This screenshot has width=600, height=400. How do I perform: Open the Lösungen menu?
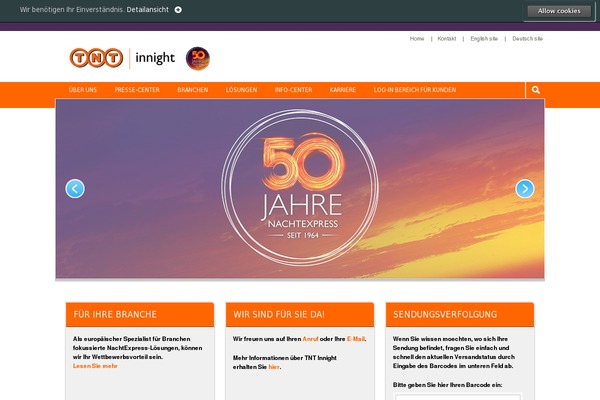pyautogui.click(x=241, y=90)
